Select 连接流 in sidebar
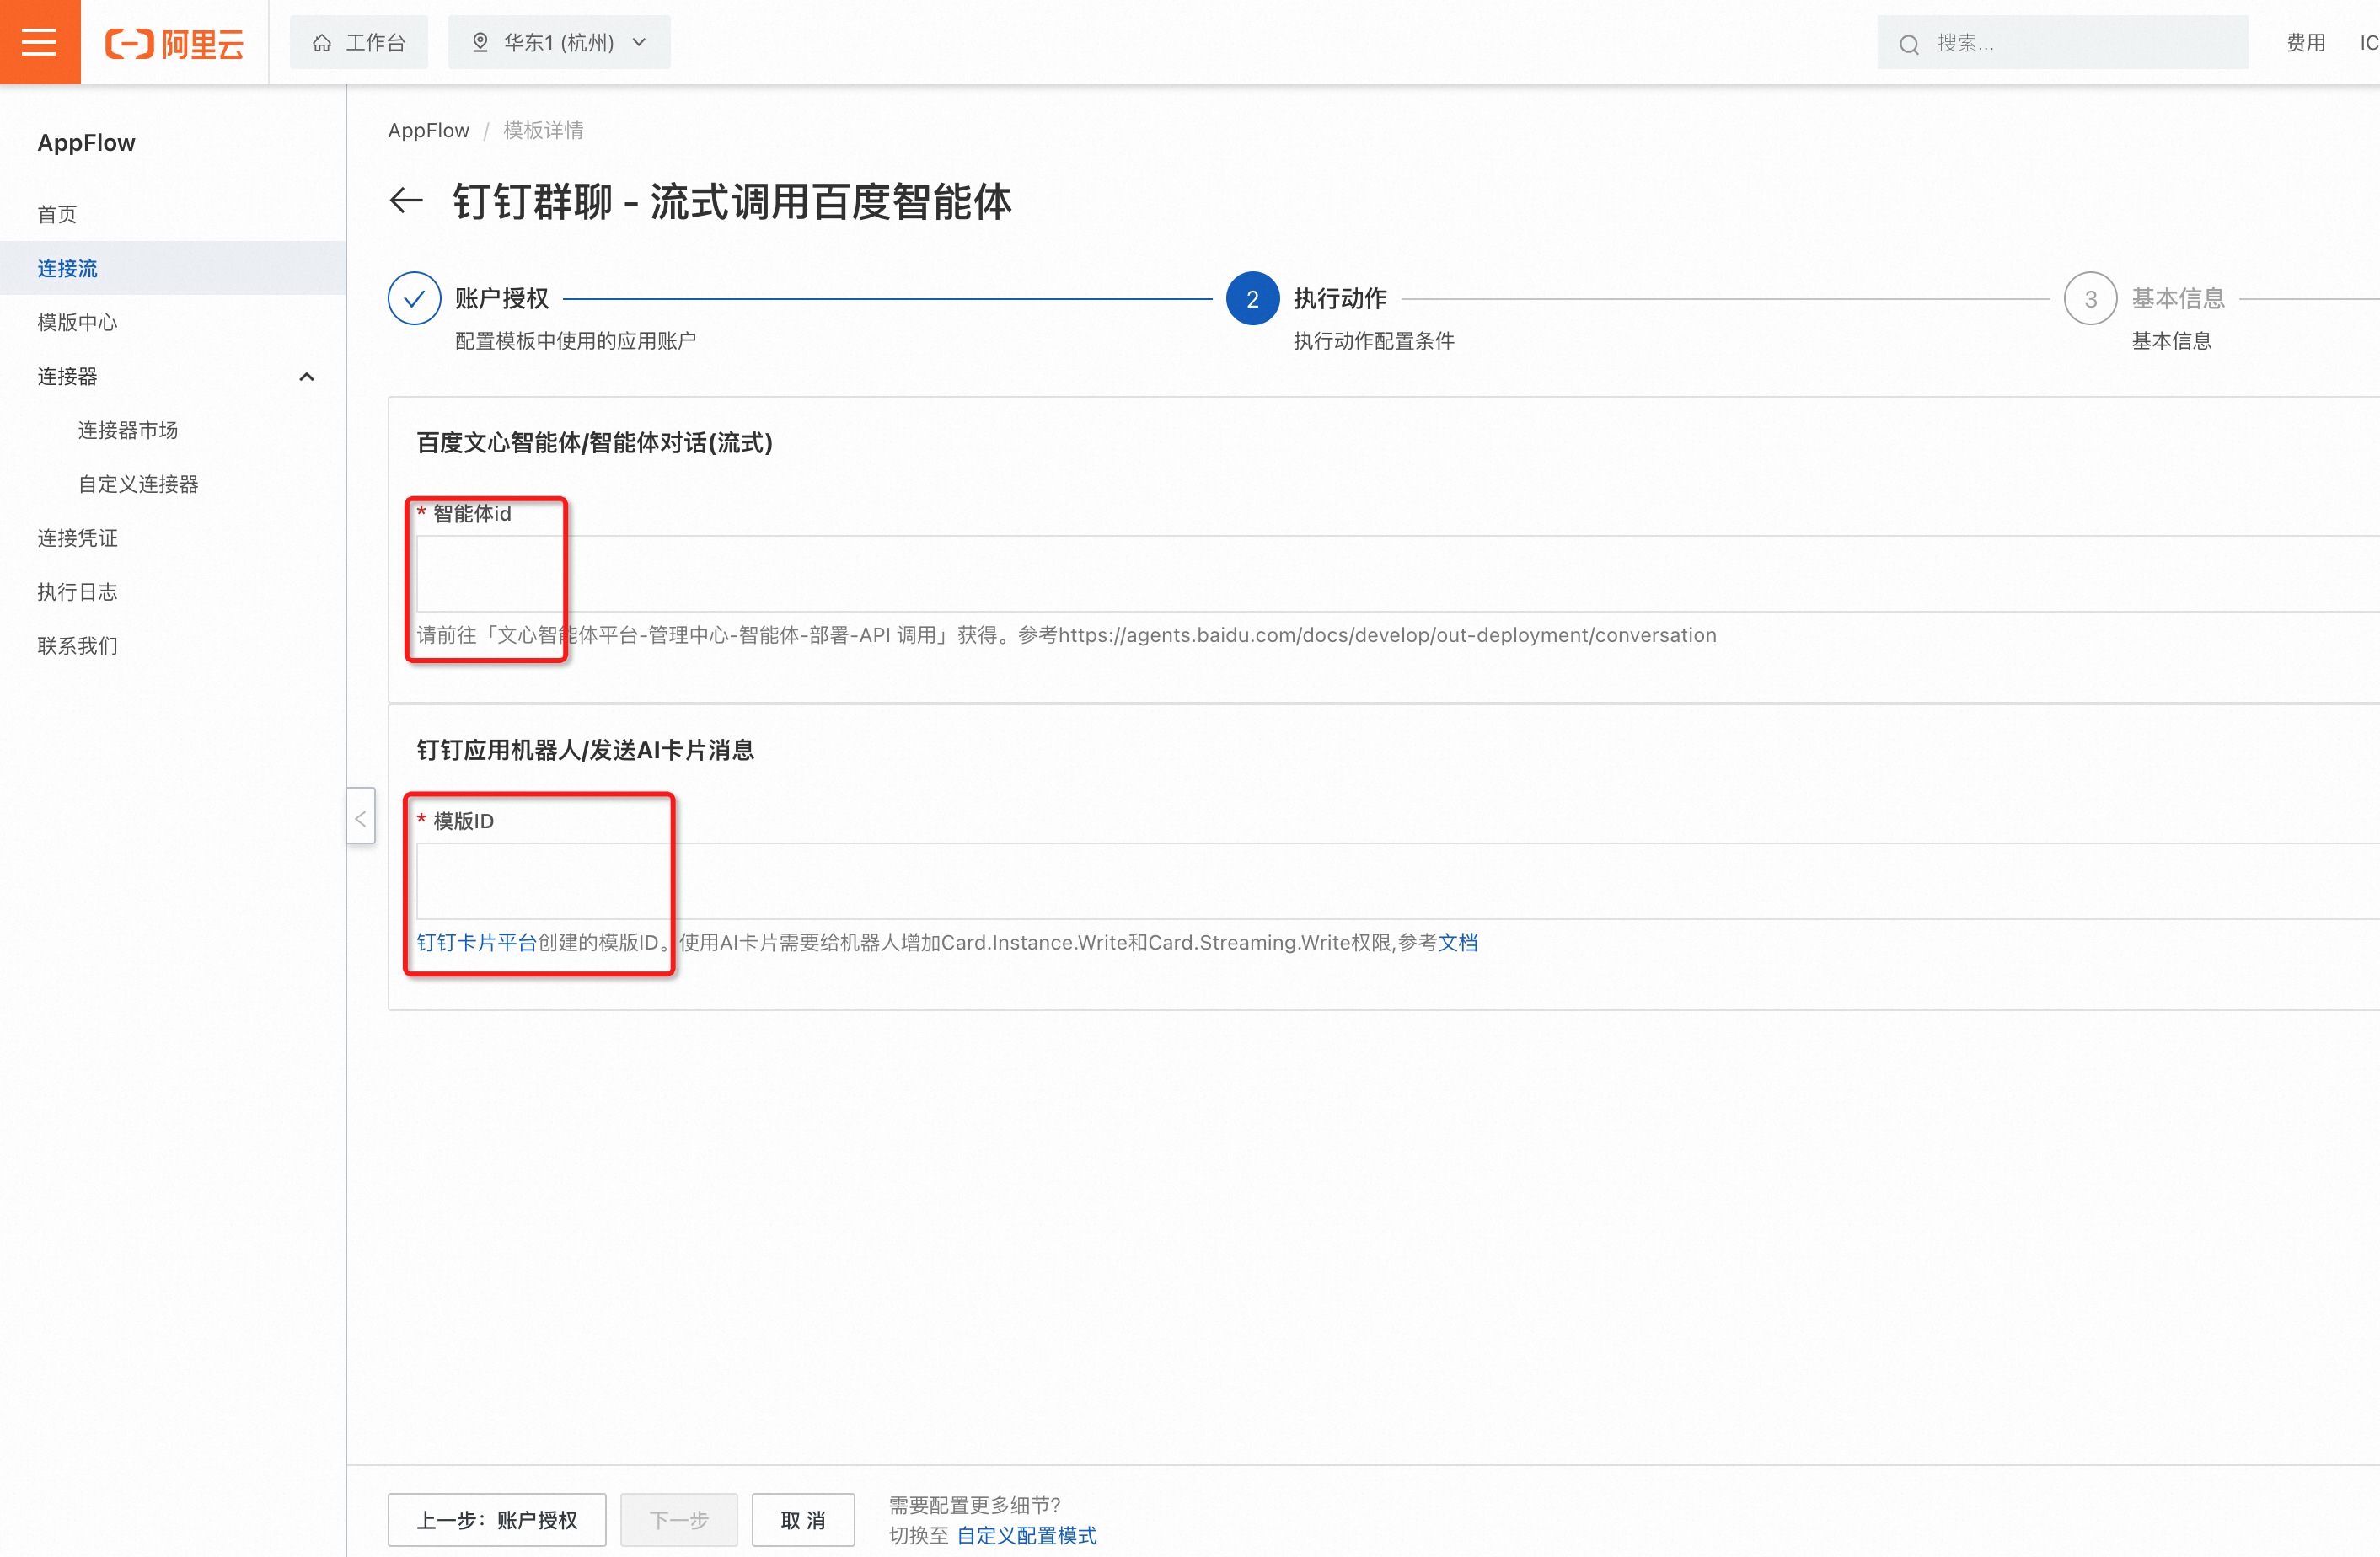 [68, 268]
